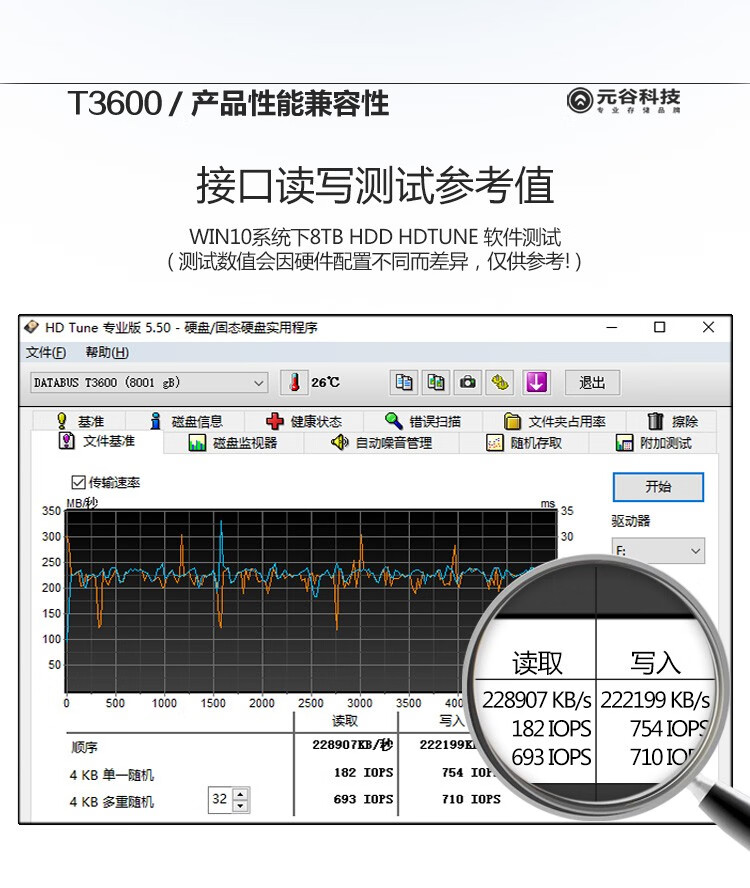Open the 文件(F) menu

(x=46, y=352)
